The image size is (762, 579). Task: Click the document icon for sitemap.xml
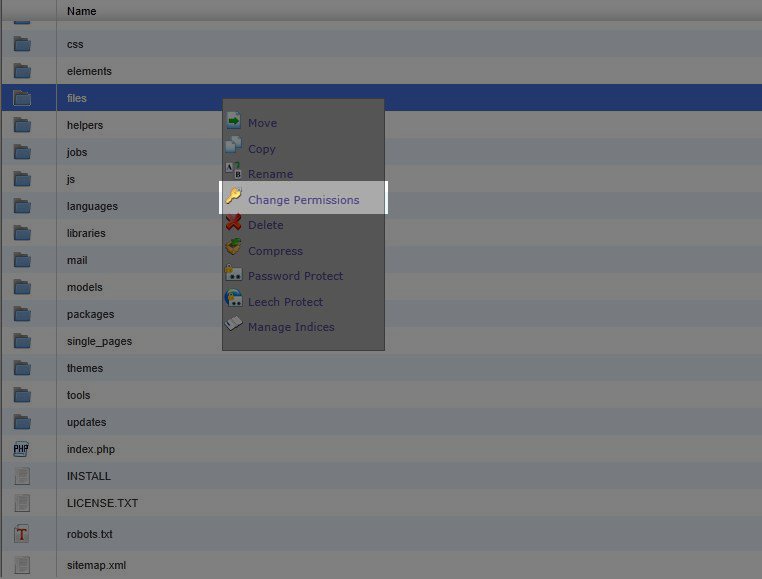point(22,565)
